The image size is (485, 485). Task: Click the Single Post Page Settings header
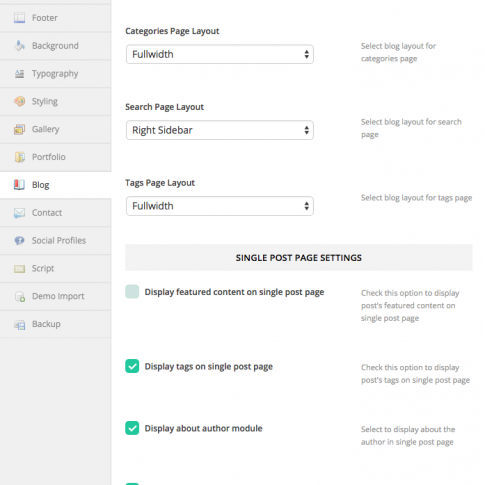(299, 258)
